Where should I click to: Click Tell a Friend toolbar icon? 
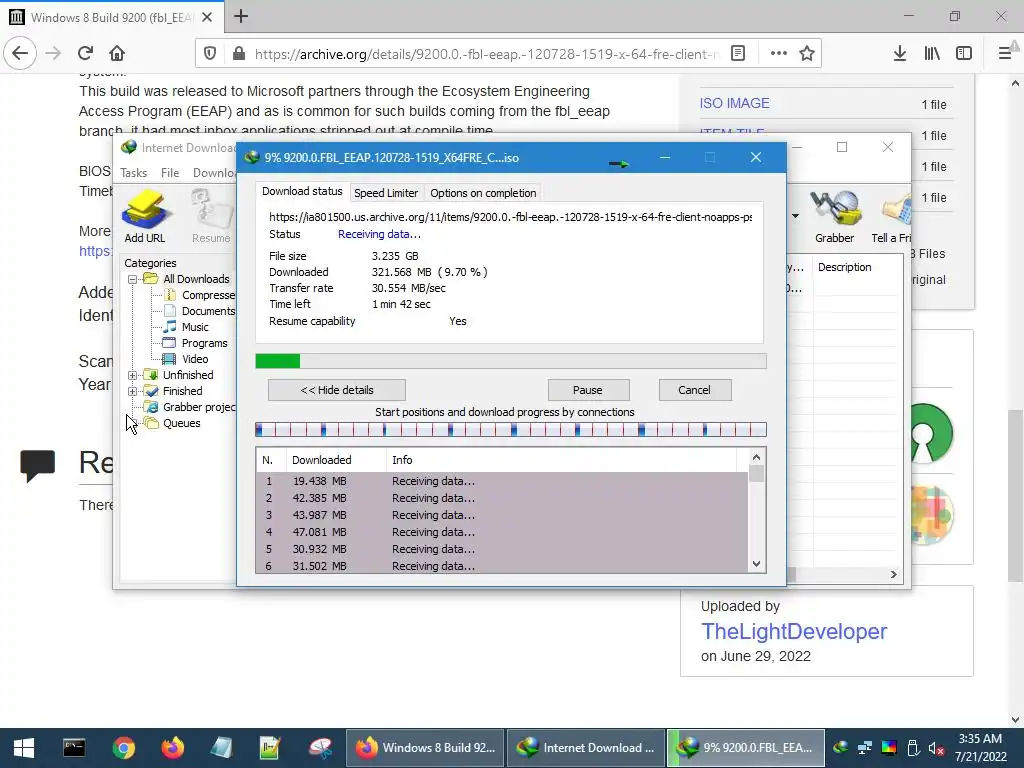click(893, 216)
